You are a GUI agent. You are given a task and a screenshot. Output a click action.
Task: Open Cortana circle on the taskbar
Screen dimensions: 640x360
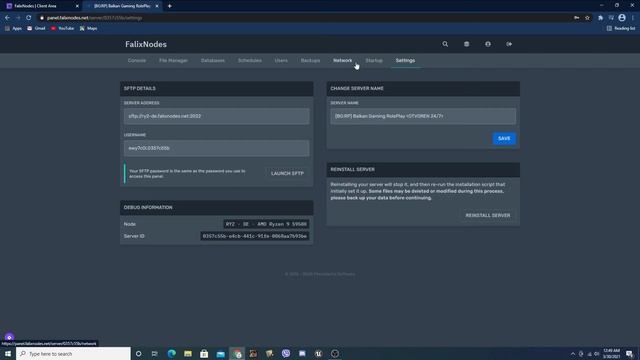(x=138, y=353)
